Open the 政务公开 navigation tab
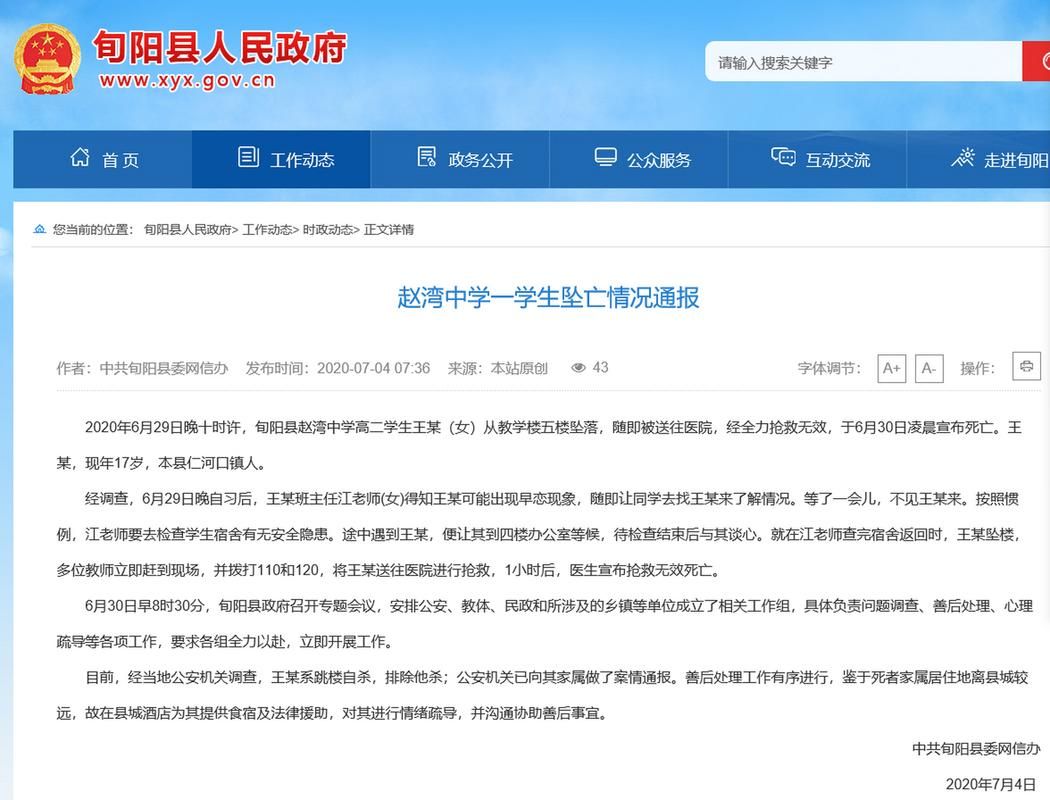This screenshot has width=1050, height=800. tap(460, 159)
